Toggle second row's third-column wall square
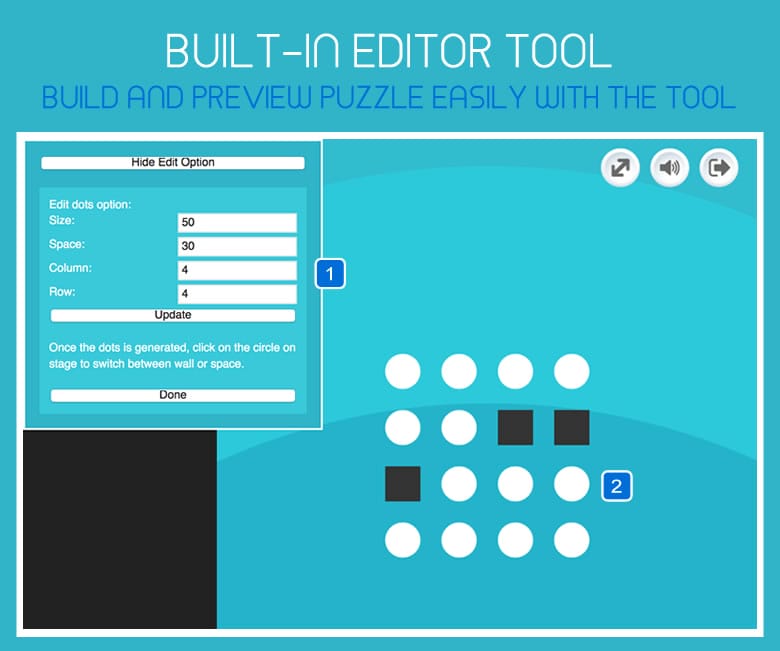The height and width of the screenshot is (651, 780). pos(515,427)
